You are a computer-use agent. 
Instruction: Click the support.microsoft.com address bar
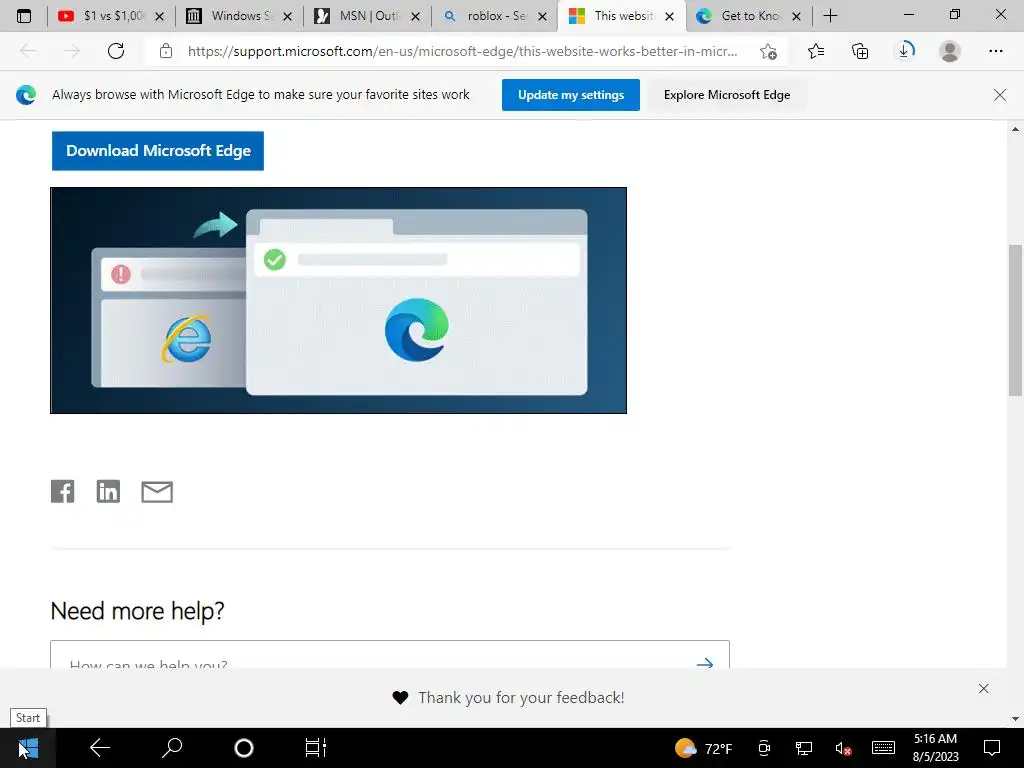pyautogui.click(x=462, y=51)
